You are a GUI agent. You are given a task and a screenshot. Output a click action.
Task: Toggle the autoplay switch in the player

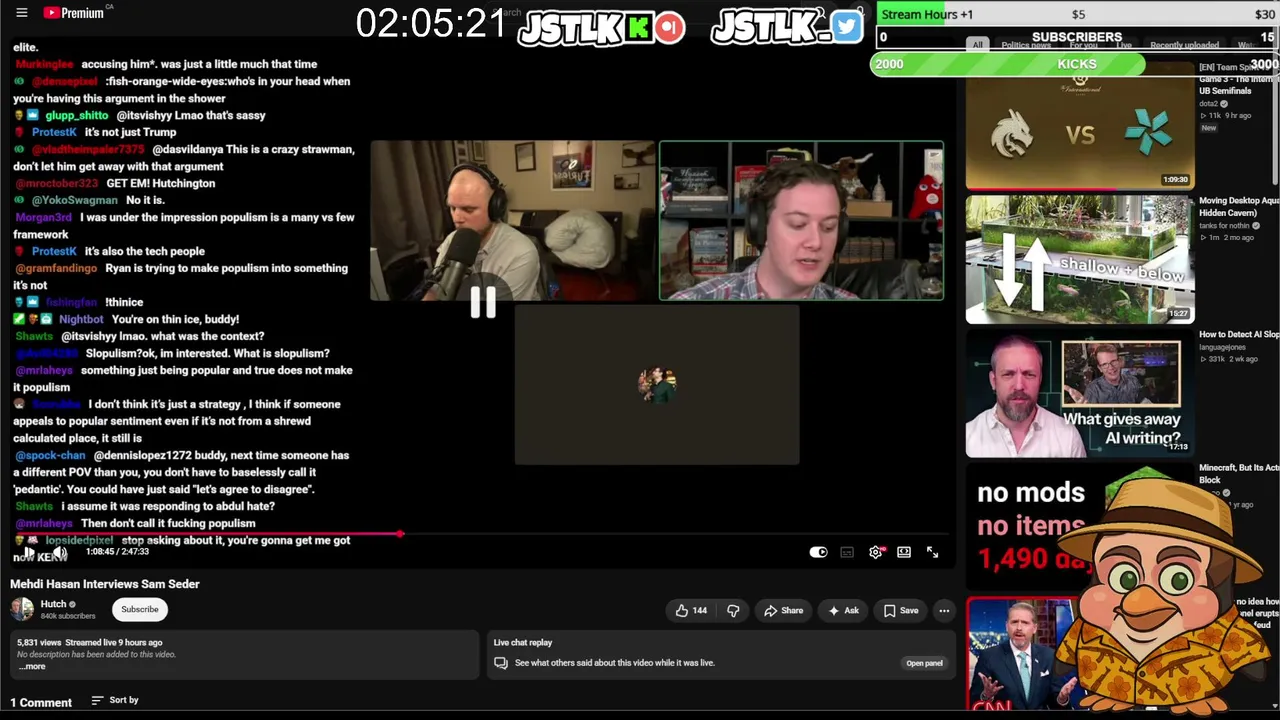coord(818,552)
